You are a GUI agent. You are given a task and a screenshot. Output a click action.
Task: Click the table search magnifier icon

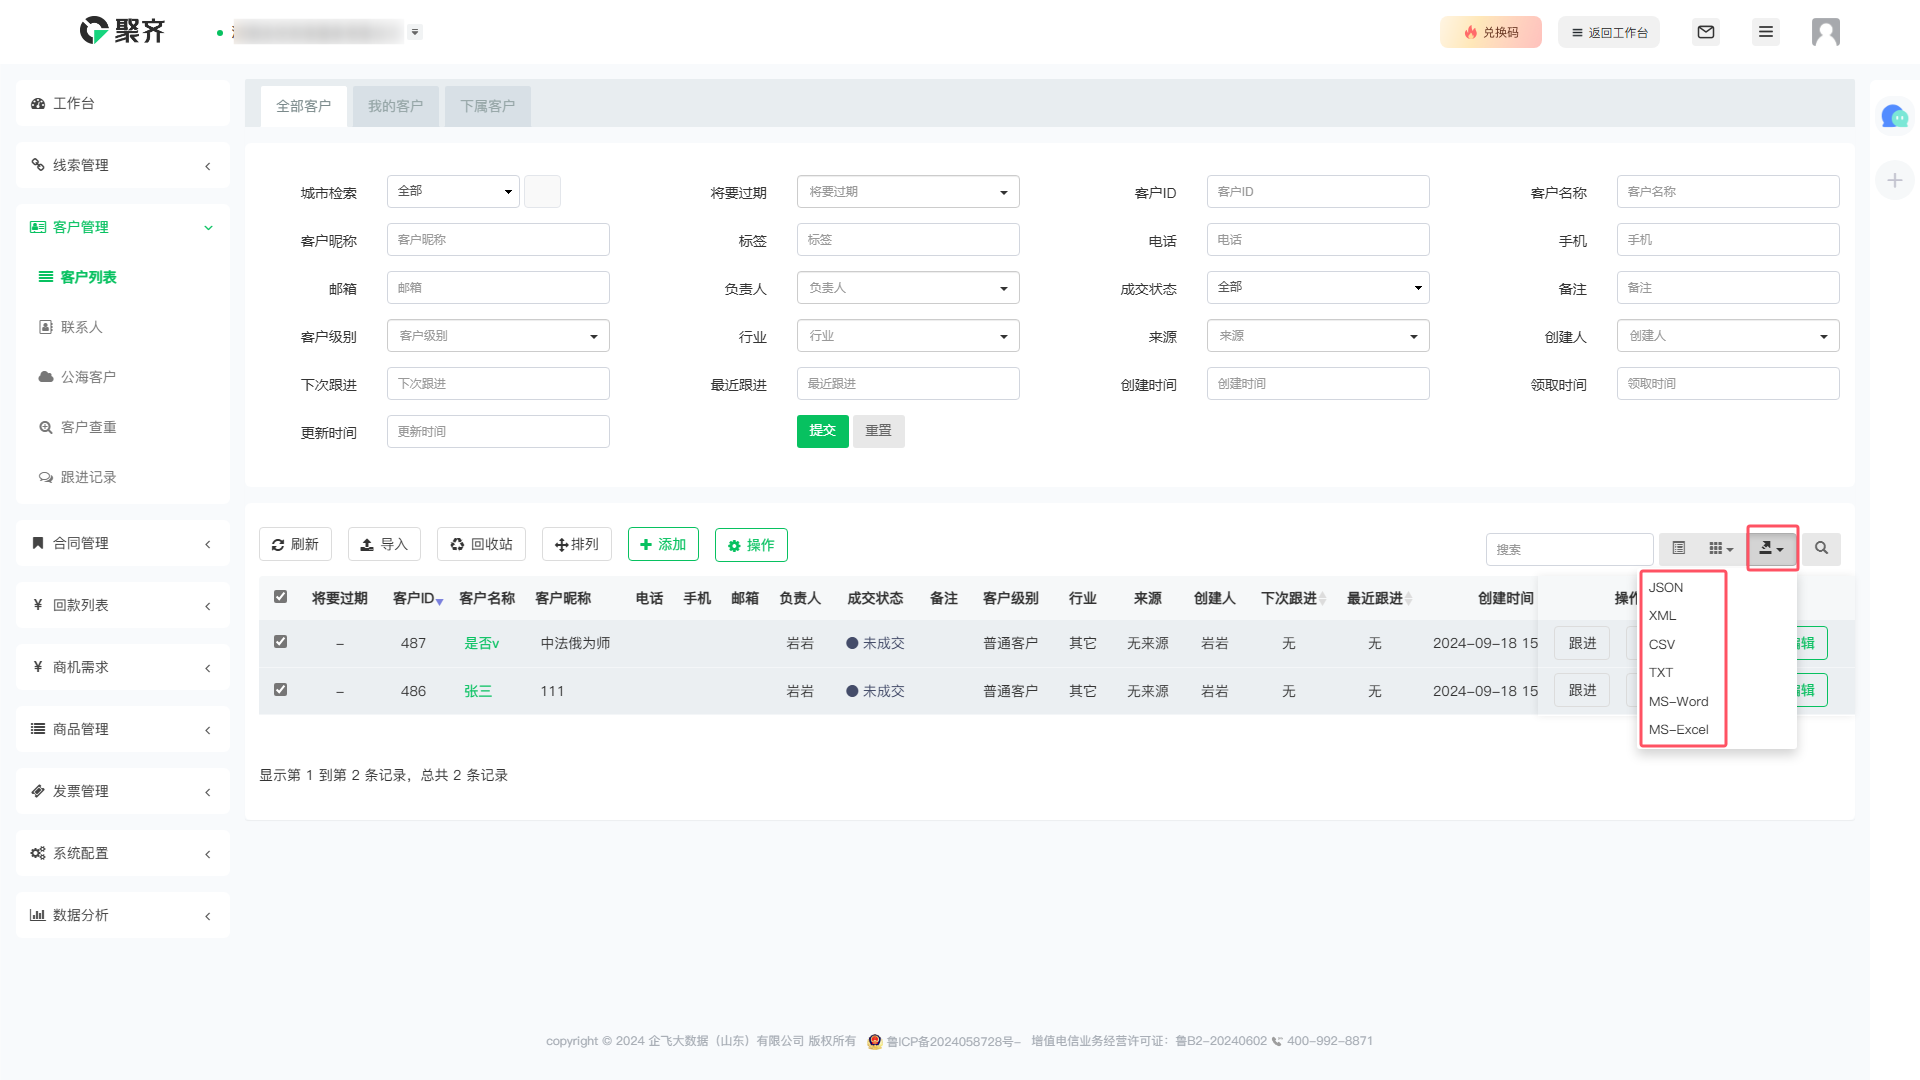tap(1821, 548)
